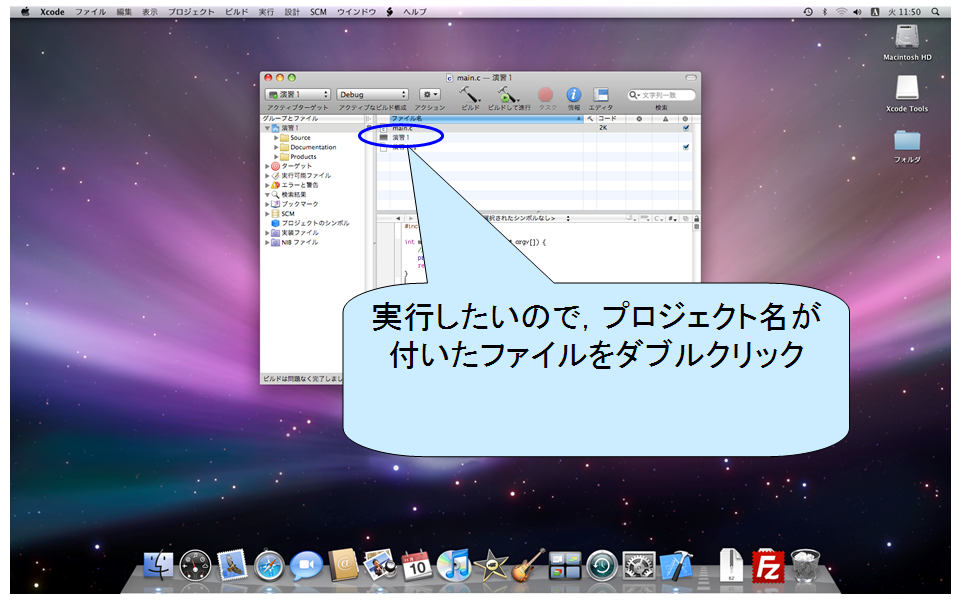Launch FileZilla from the Dock
This screenshot has width=956, height=602.
(768, 567)
